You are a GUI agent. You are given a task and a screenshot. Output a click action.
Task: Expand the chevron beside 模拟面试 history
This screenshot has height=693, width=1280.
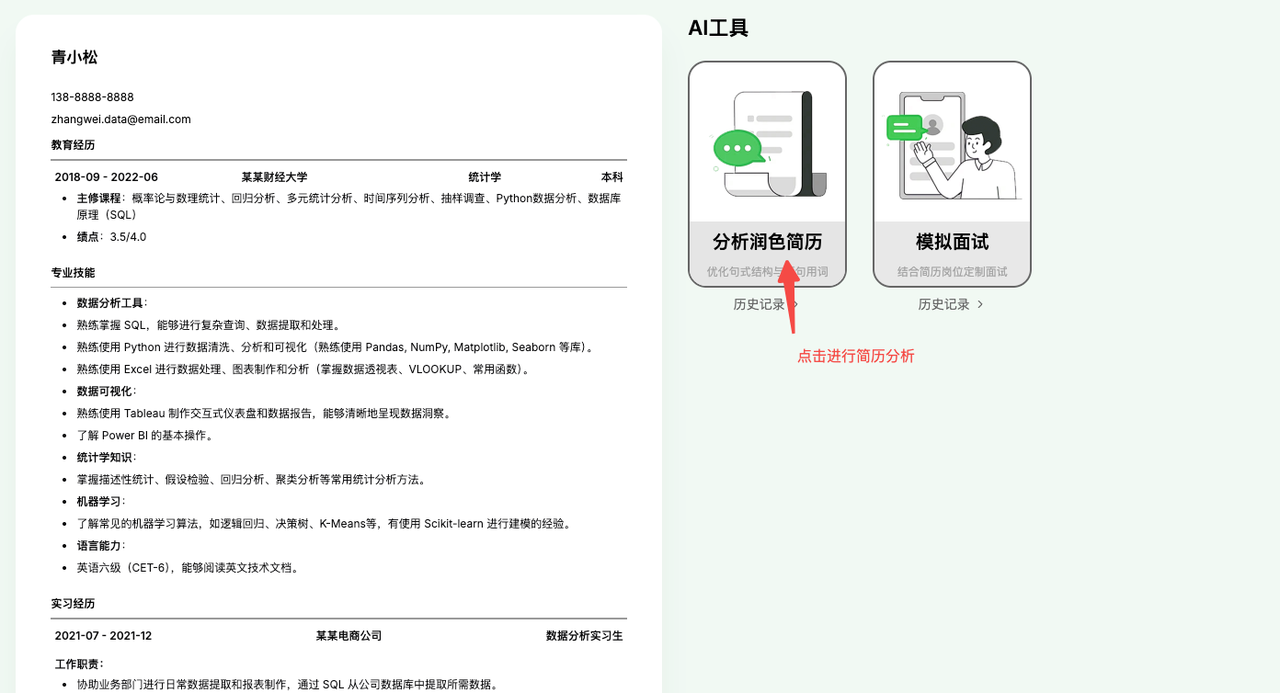coord(979,304)
